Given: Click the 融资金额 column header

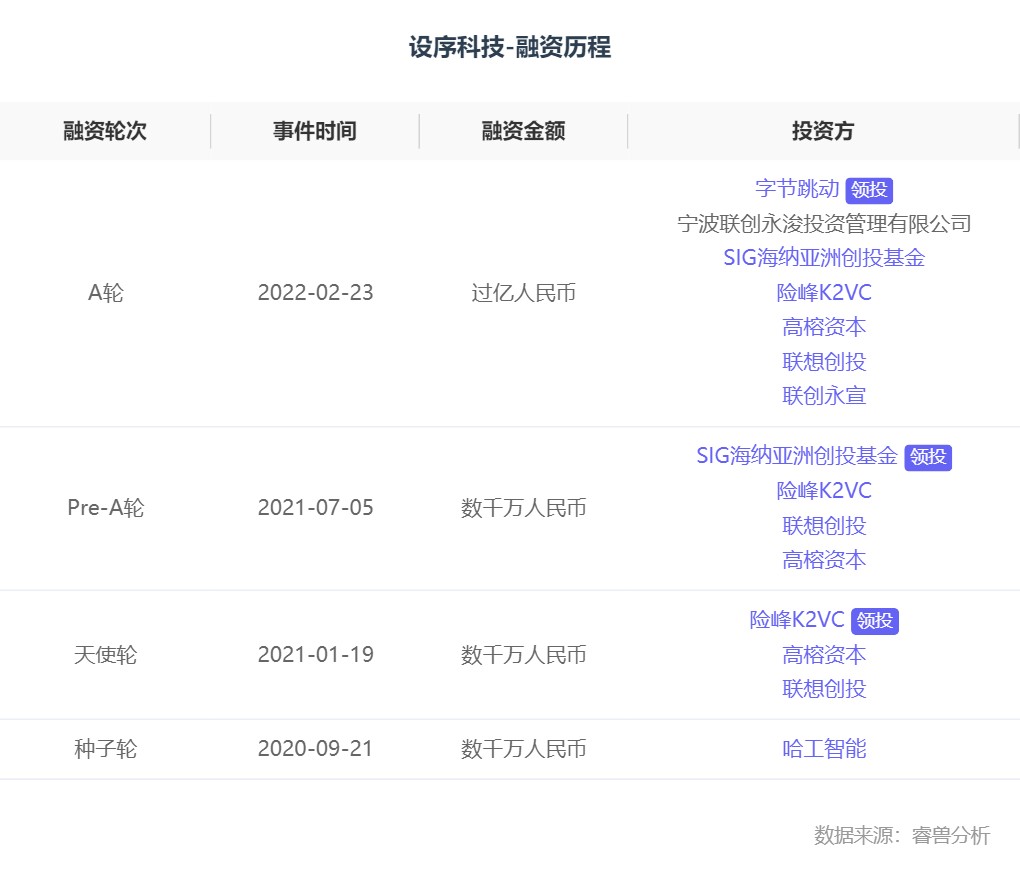Looking at the screenshot, I should [x=524, y=131].
